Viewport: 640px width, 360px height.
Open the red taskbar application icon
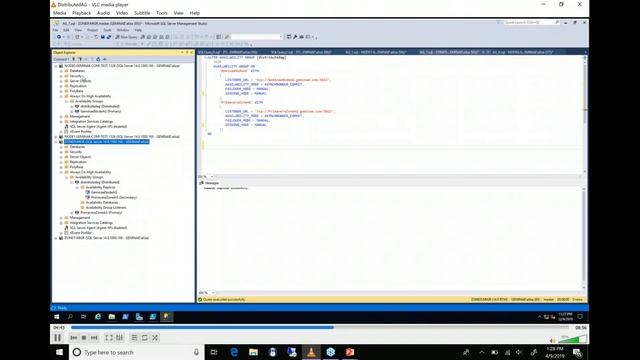350,352
